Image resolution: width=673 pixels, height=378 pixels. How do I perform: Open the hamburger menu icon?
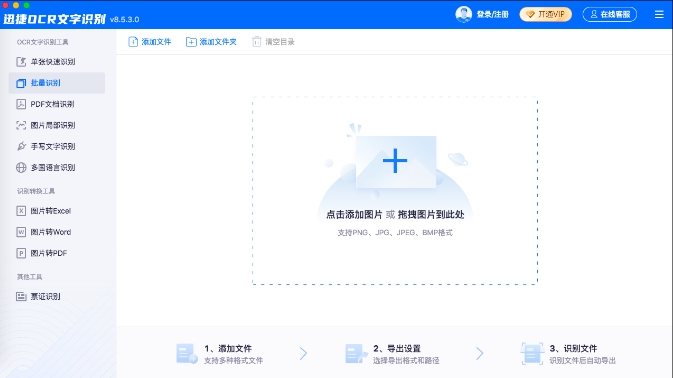659,14
